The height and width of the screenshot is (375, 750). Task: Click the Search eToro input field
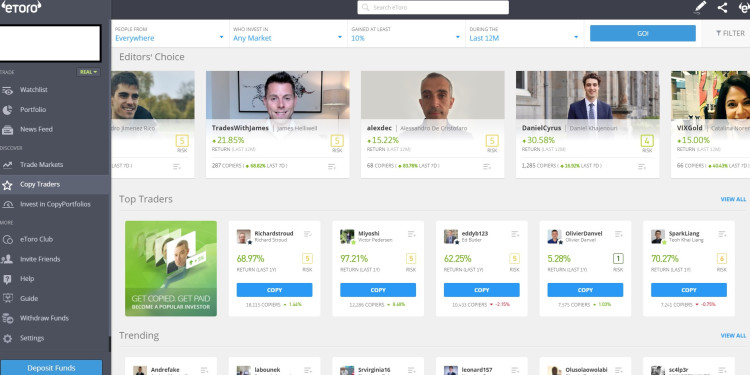tap(433, 7)
